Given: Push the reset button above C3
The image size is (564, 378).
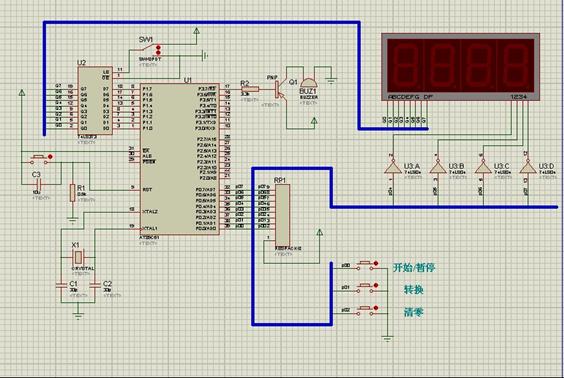Looking at the screenshot, I should pos(40,159).
